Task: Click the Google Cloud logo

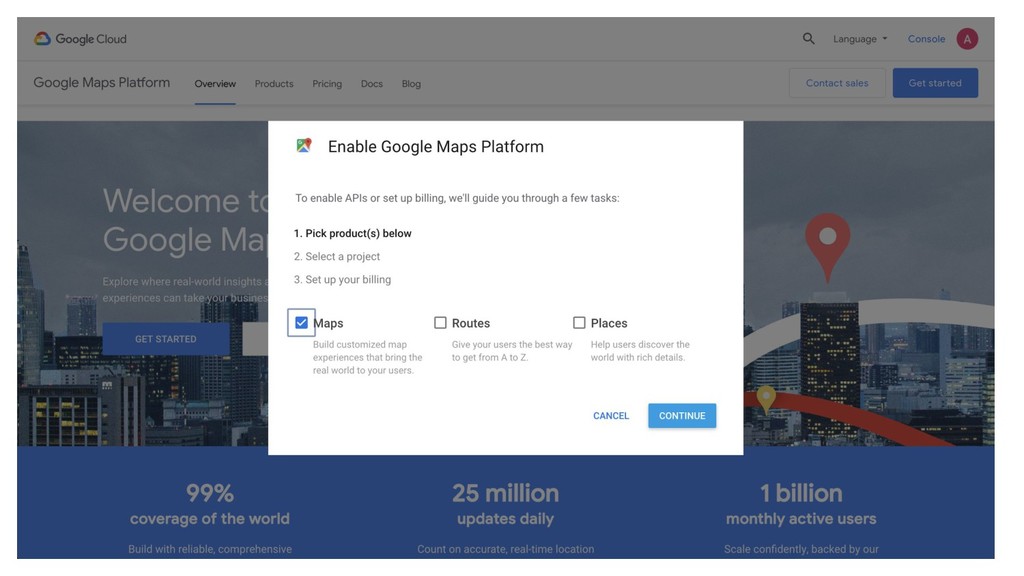Action: point(80,39)
